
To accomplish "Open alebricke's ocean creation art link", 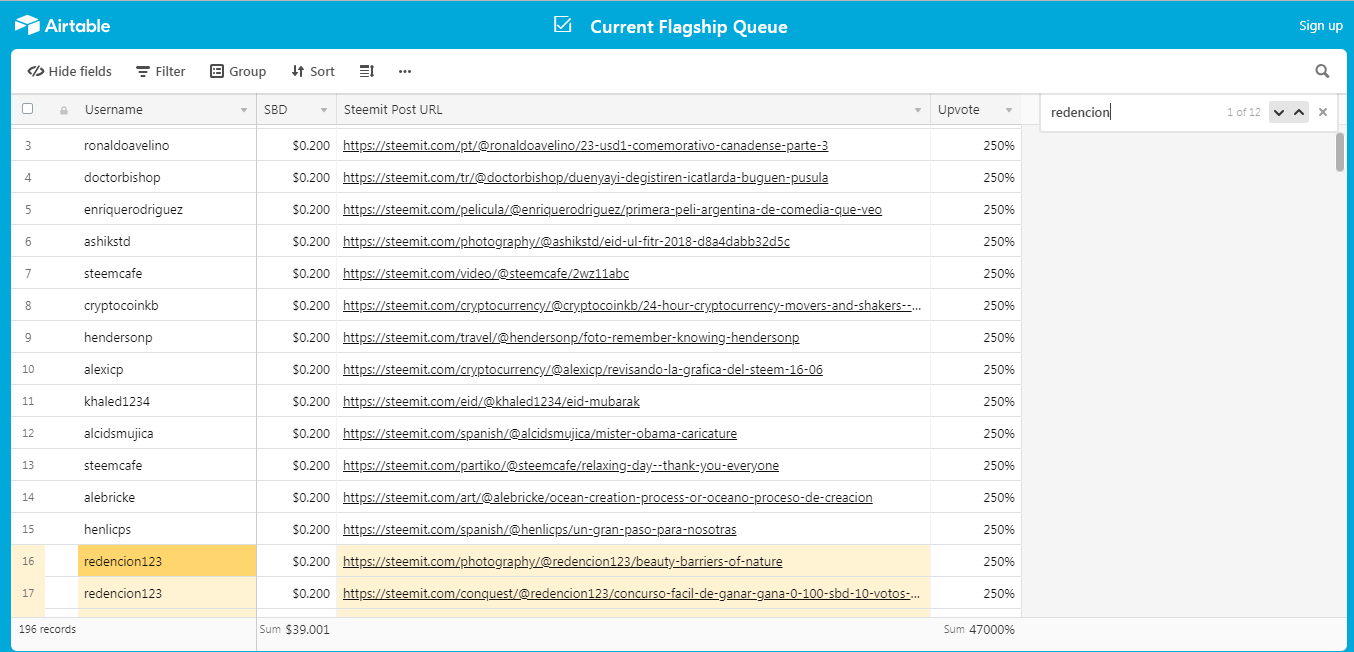I will click(608, 498).
